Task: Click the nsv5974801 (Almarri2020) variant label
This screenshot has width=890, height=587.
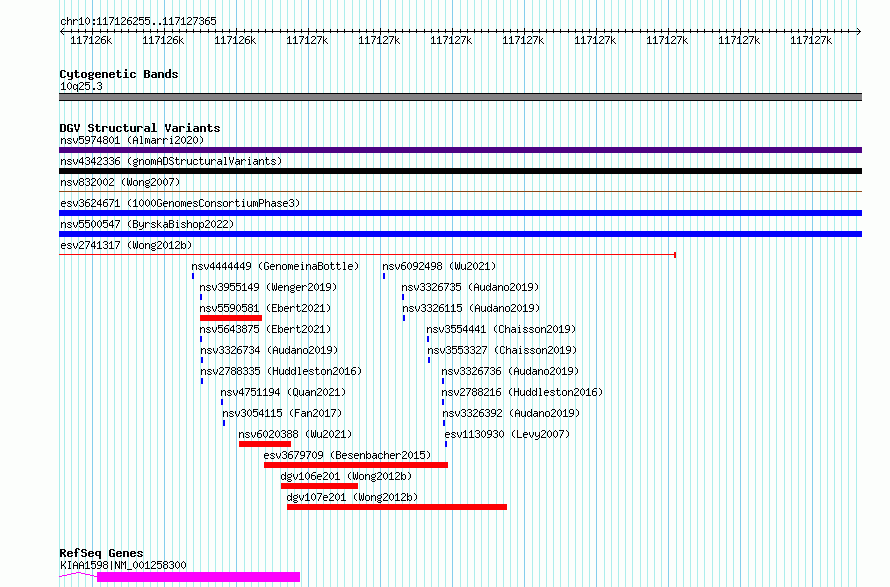Action: 132,140
